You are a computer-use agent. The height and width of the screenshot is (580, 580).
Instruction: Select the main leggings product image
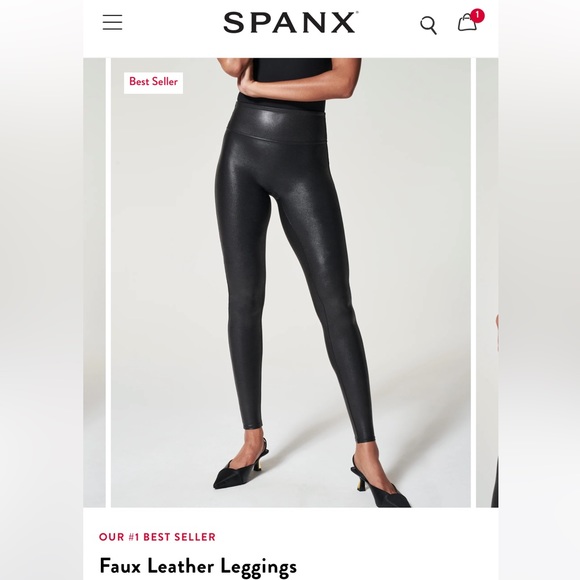291,283
